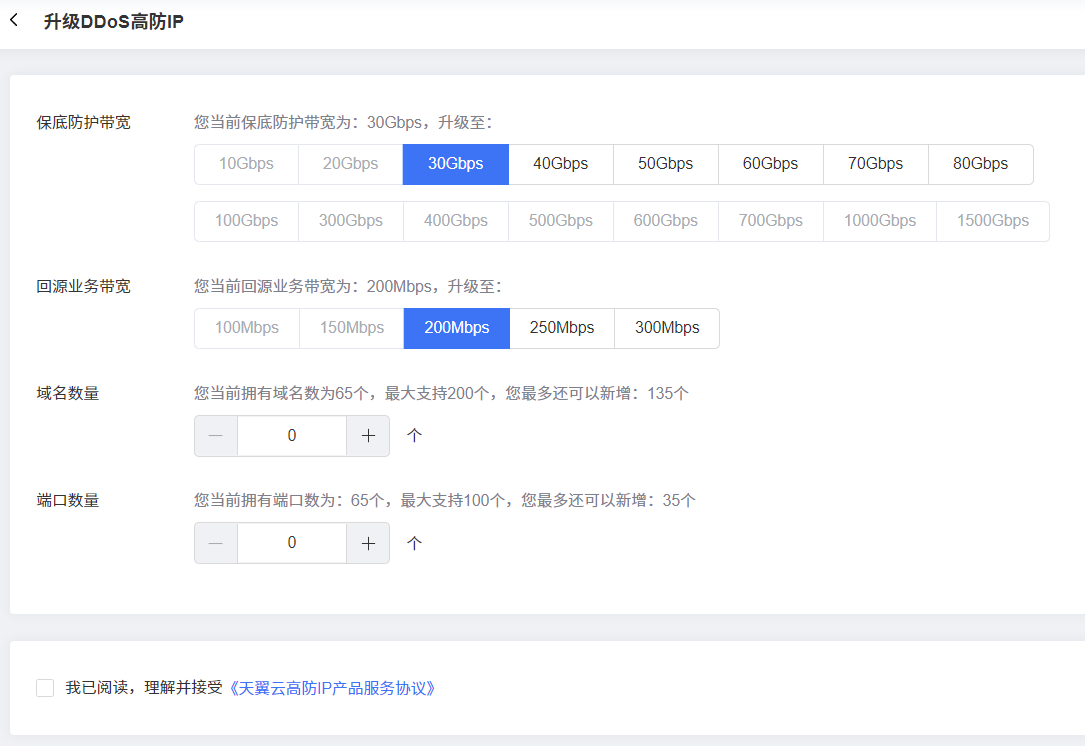Focus the 端口数量 number input field
Viewport: 1085px width, 746px height.
point(292,543)
